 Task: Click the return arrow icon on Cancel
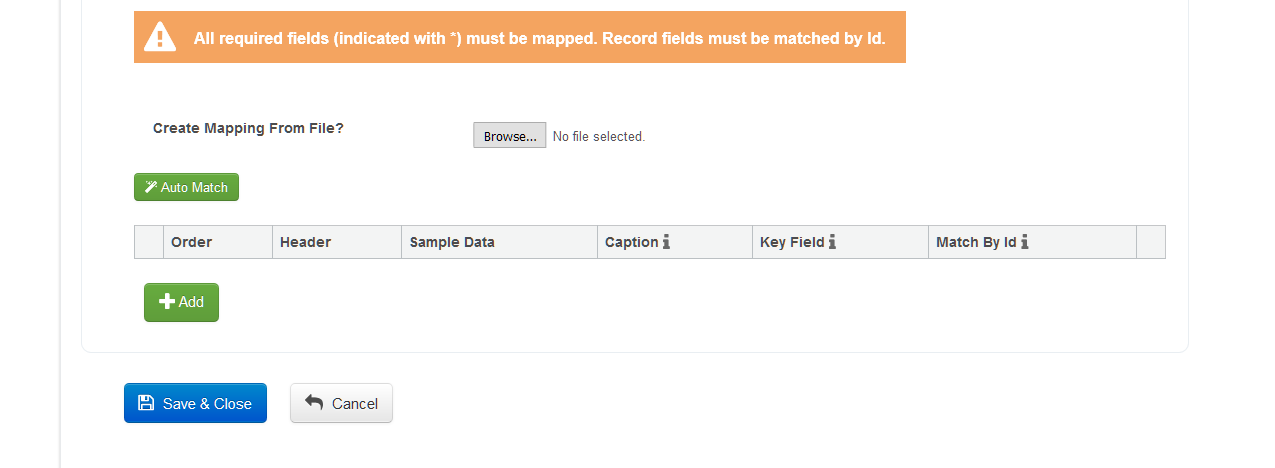click(x=314, y=403)
